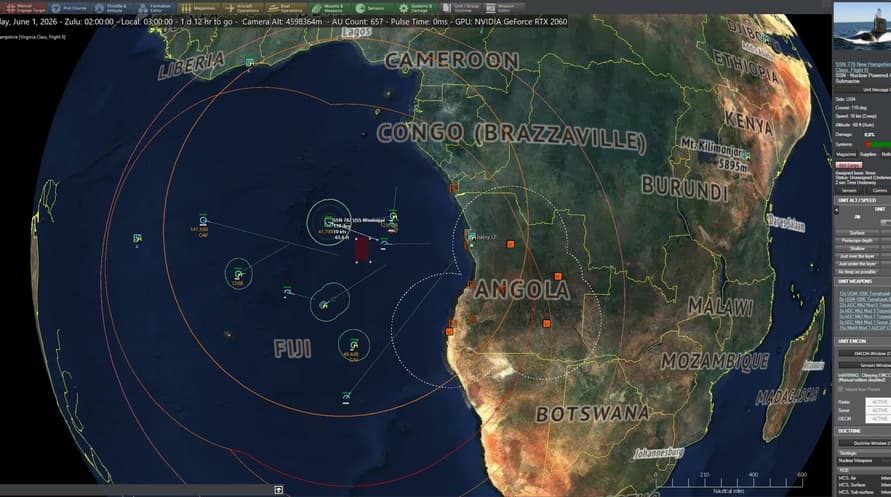Select the orange hostile marker in northern Angola

[x=510, y=244]
